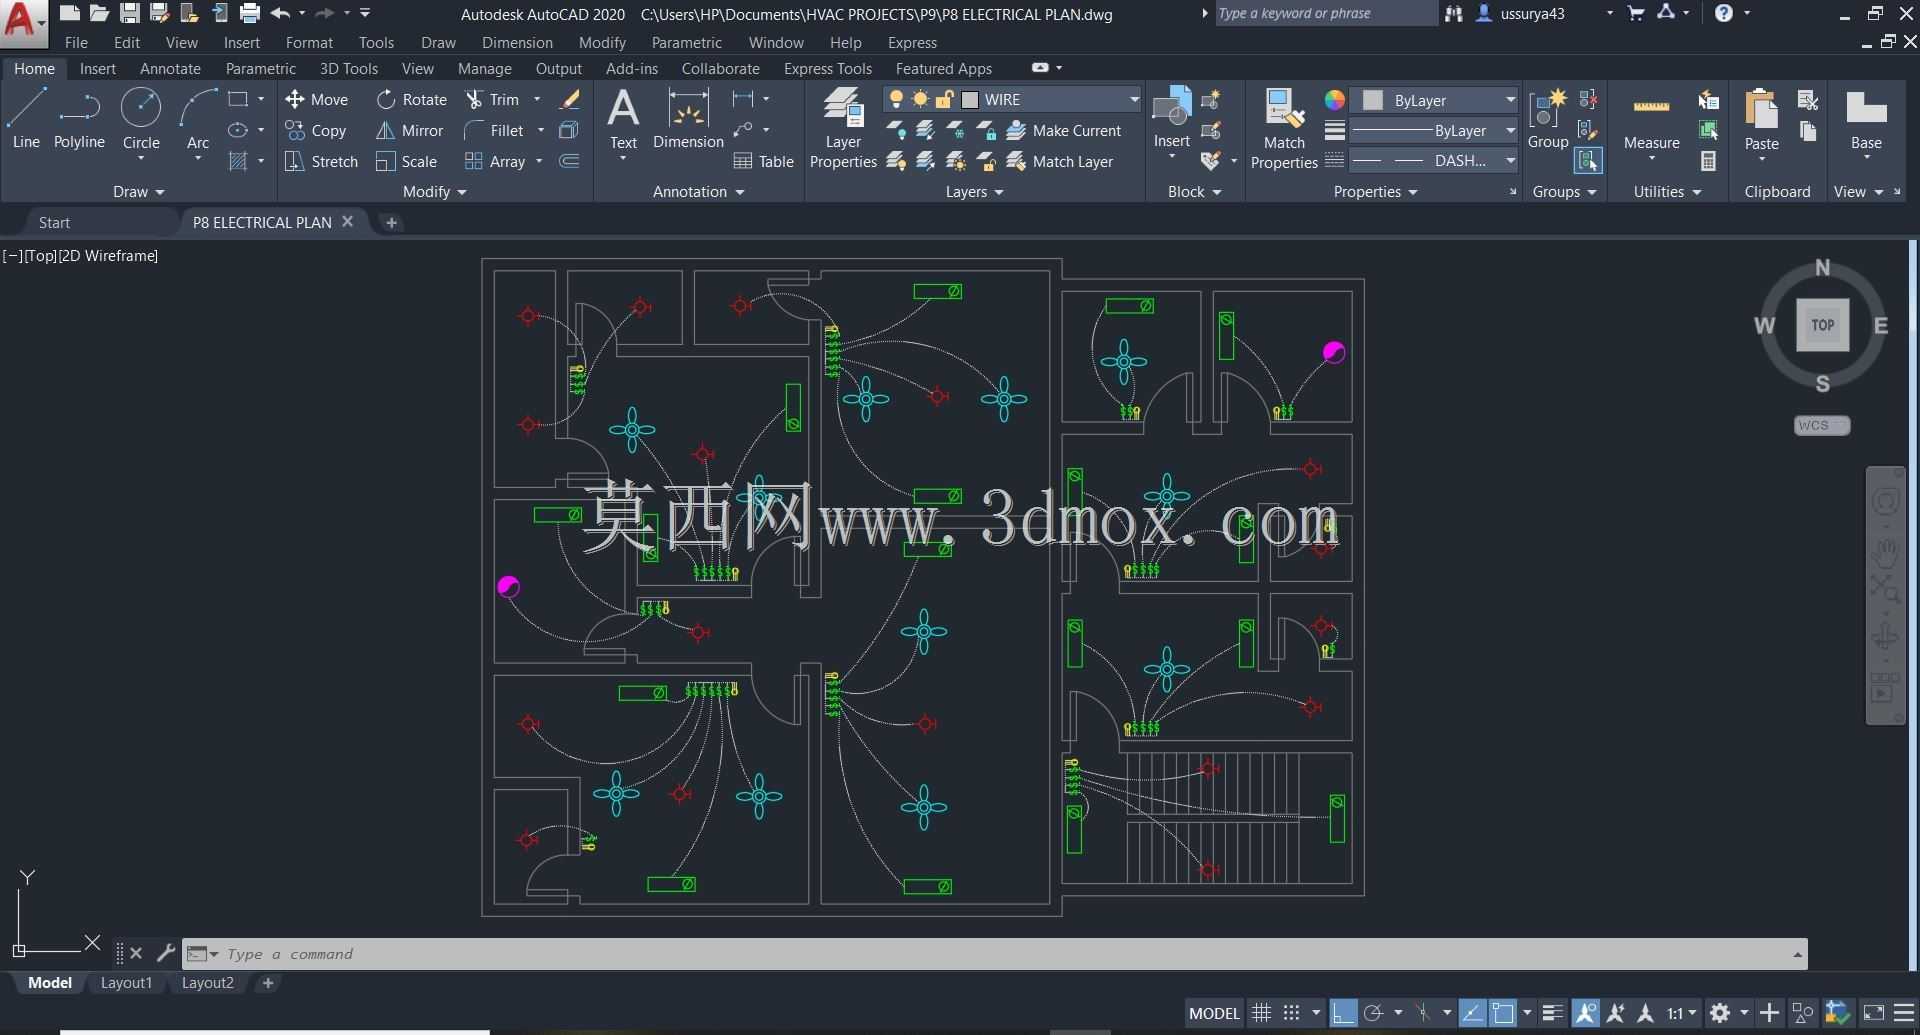Click the Stretch tool
The image size is (1920, 1035).
tap(321, 161)
